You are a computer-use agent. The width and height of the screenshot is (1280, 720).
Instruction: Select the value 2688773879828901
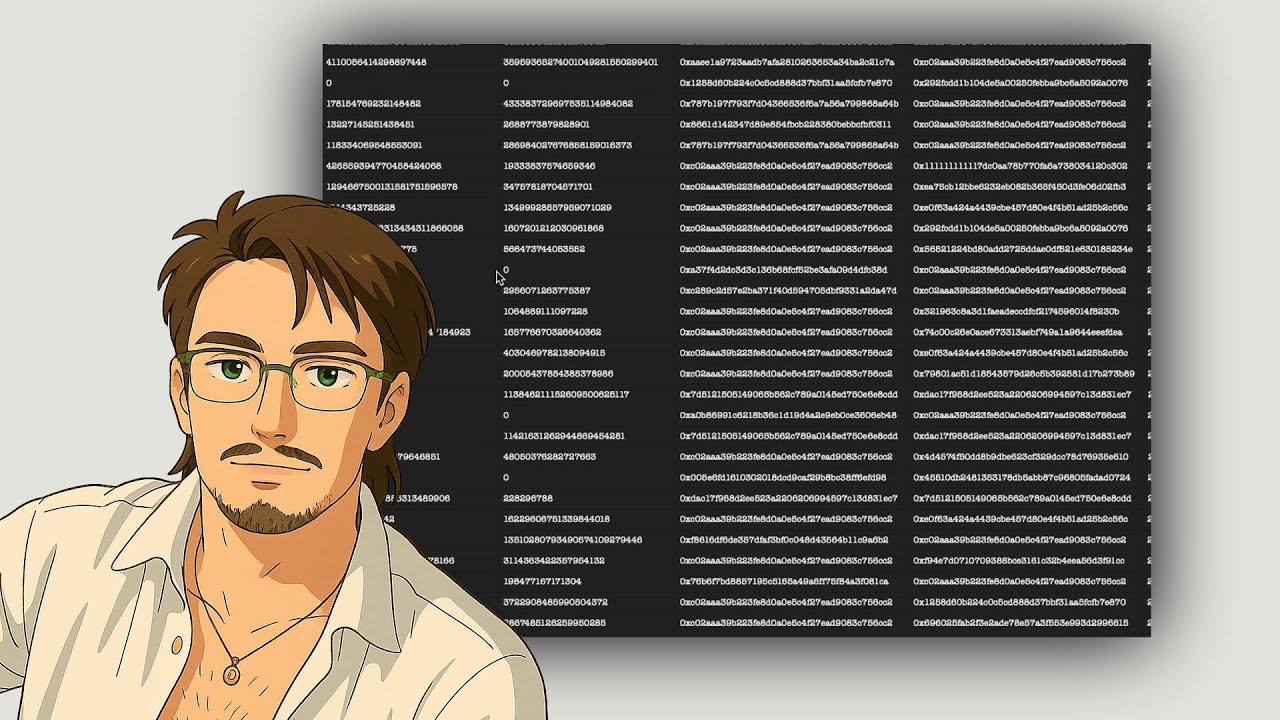point(546,125)
